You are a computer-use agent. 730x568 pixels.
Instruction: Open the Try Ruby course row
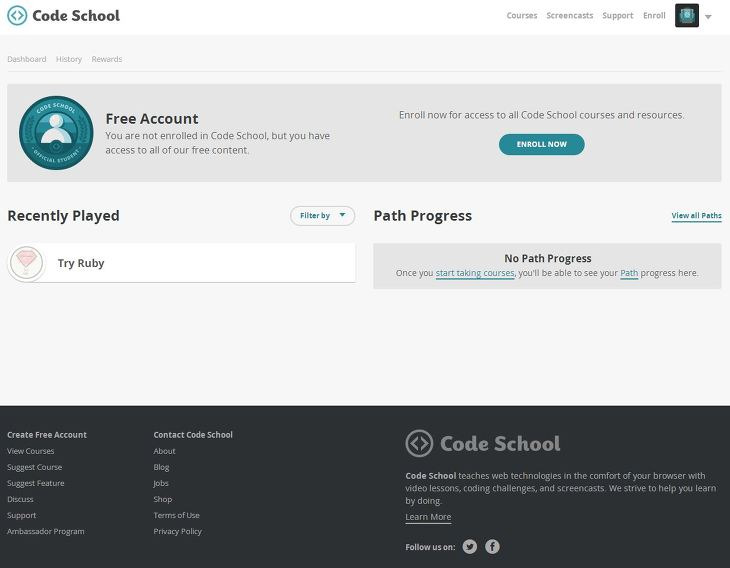point(182,263)
